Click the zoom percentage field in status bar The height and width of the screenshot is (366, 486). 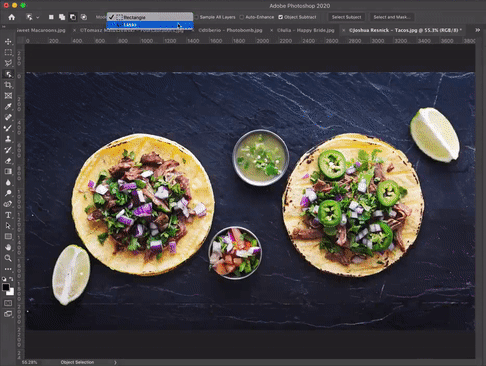click(29, 362)
